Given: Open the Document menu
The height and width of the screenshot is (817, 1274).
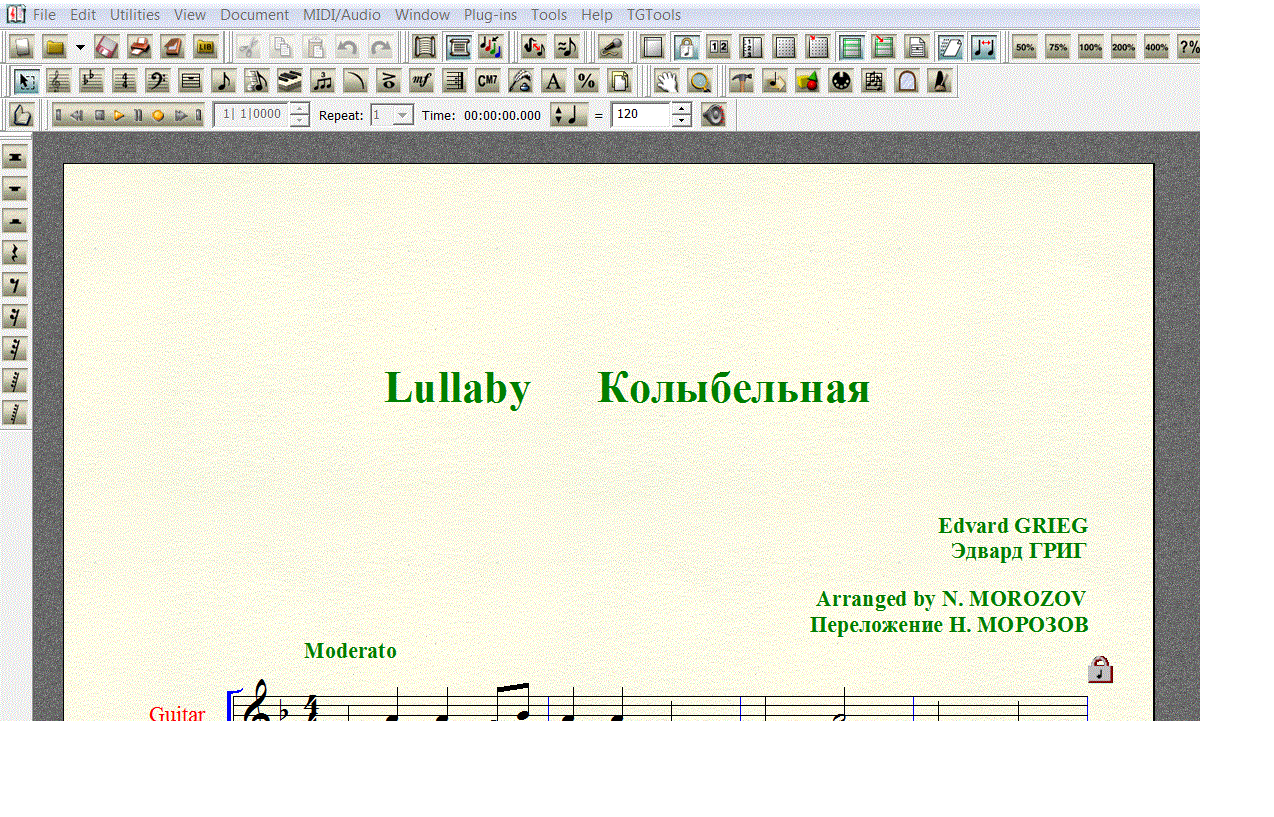Looking at the screenshot, I should click(254, 15).
